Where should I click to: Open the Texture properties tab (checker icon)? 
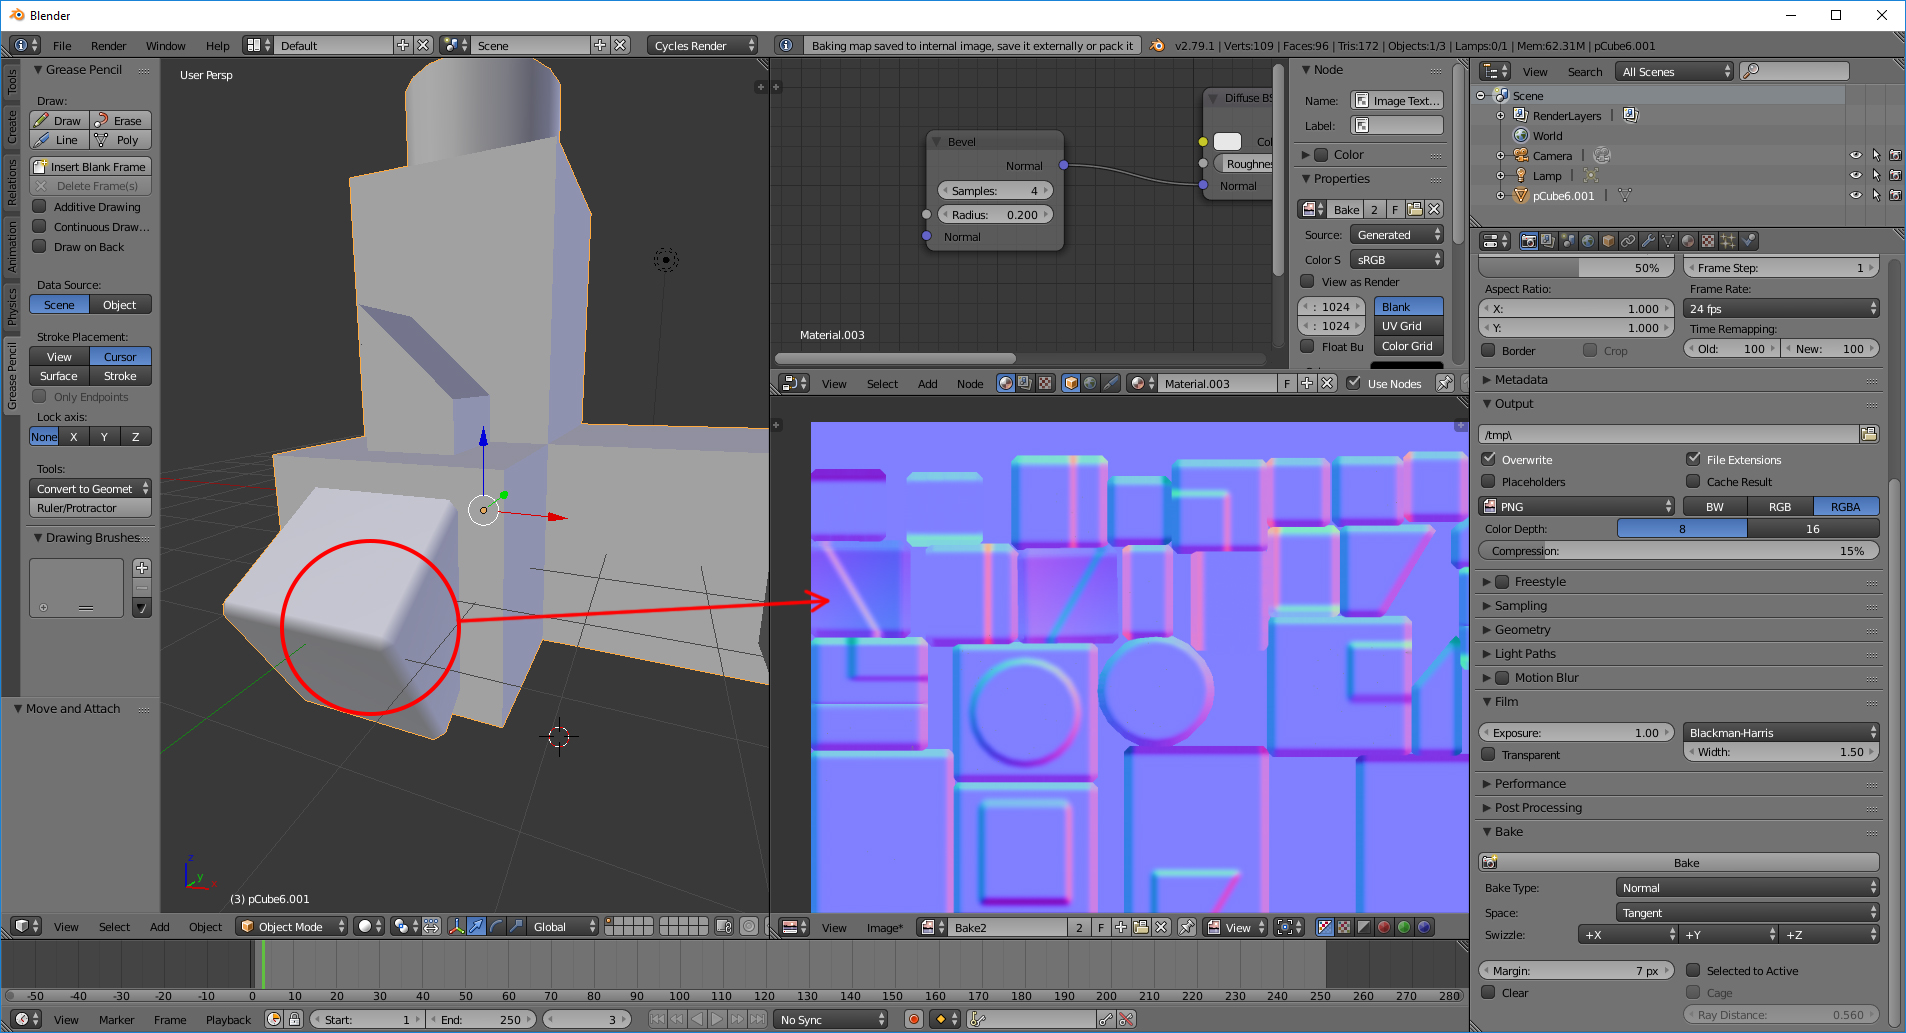tap(1708, 241)
